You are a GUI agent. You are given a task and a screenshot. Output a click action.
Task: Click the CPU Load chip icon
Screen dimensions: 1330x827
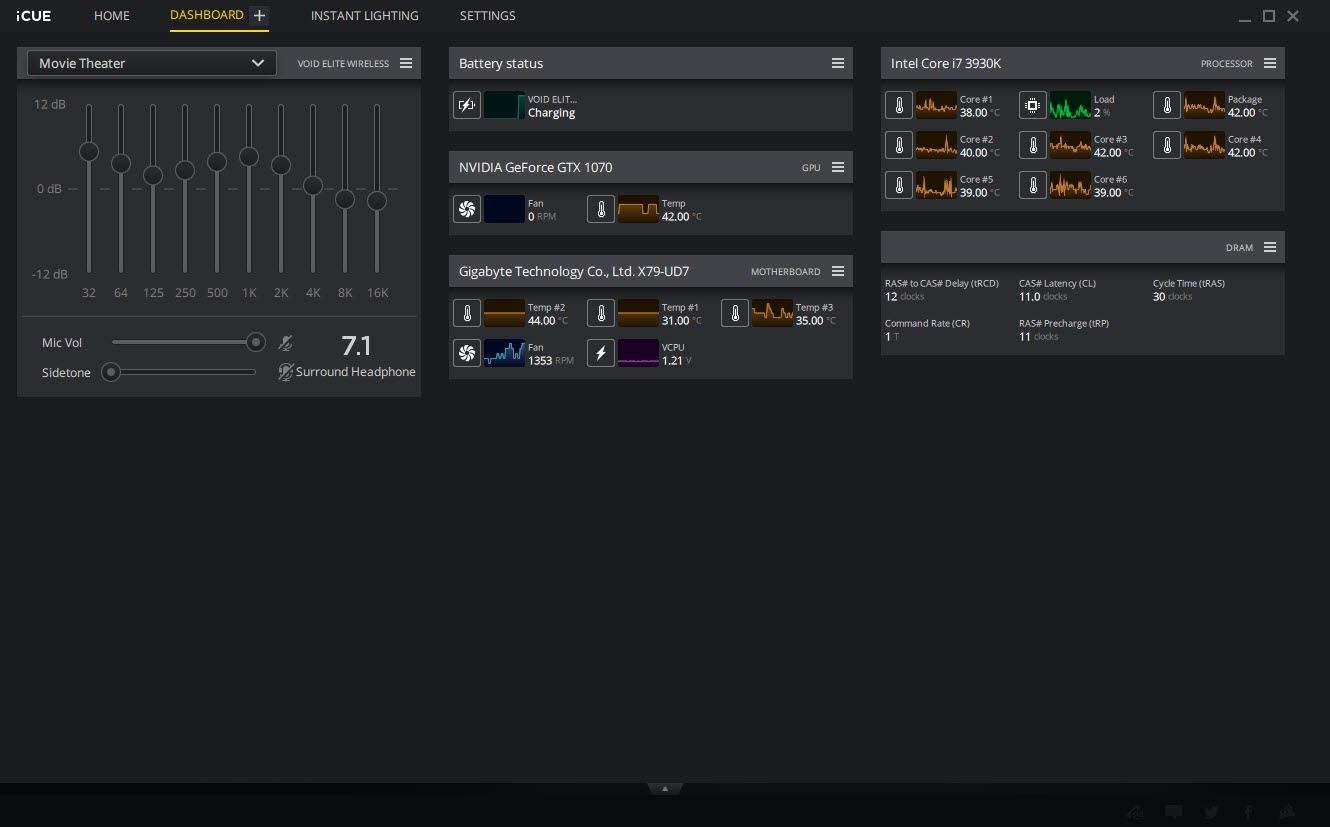(1032, 105)
